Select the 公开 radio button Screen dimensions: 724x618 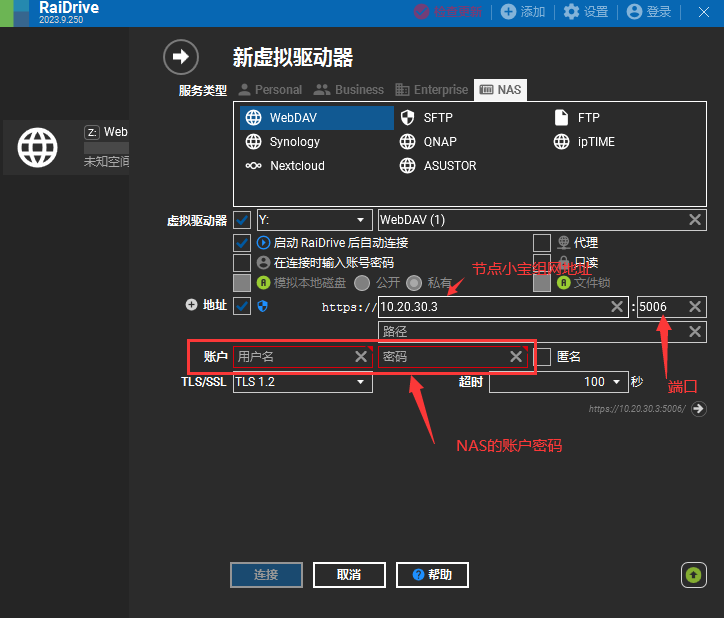coord(362,283)
